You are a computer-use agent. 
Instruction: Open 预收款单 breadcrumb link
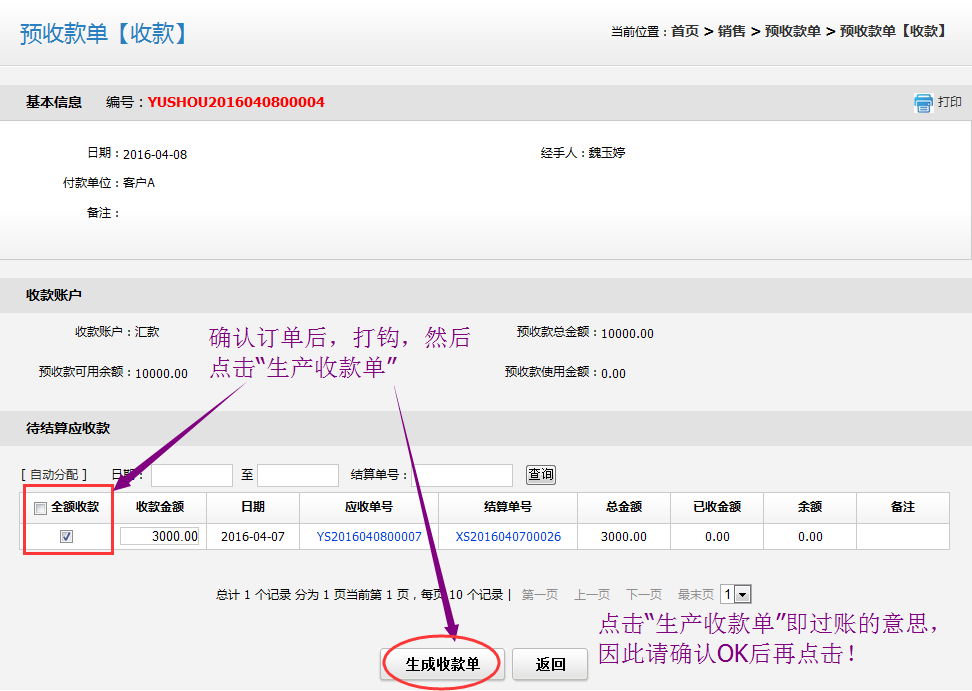click(x=793, y=31)
